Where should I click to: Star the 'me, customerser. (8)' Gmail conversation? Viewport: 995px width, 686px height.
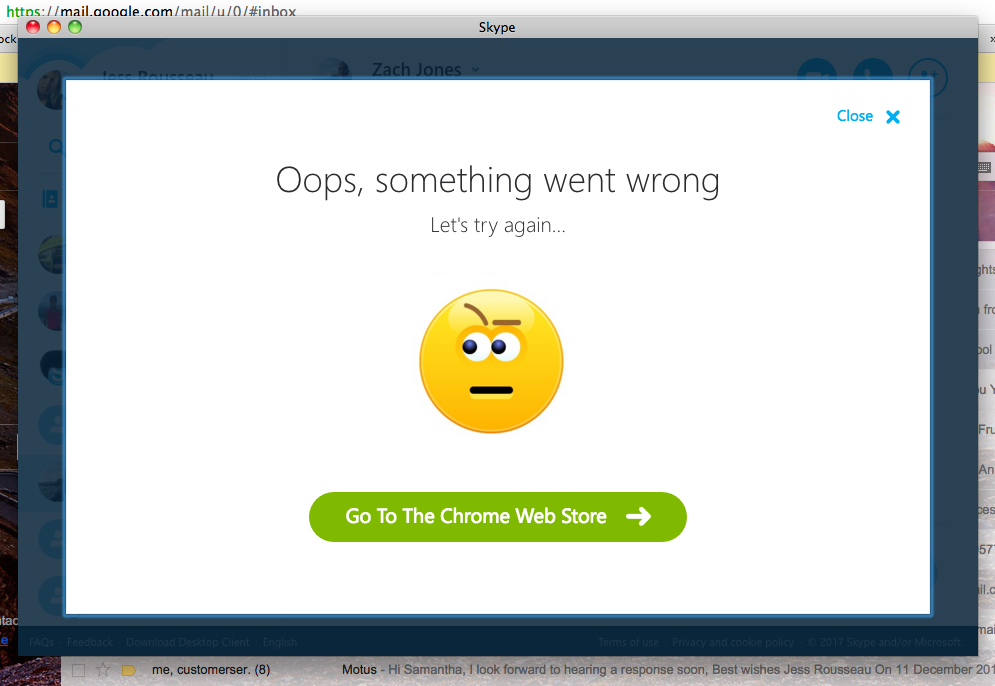(103, 670)
